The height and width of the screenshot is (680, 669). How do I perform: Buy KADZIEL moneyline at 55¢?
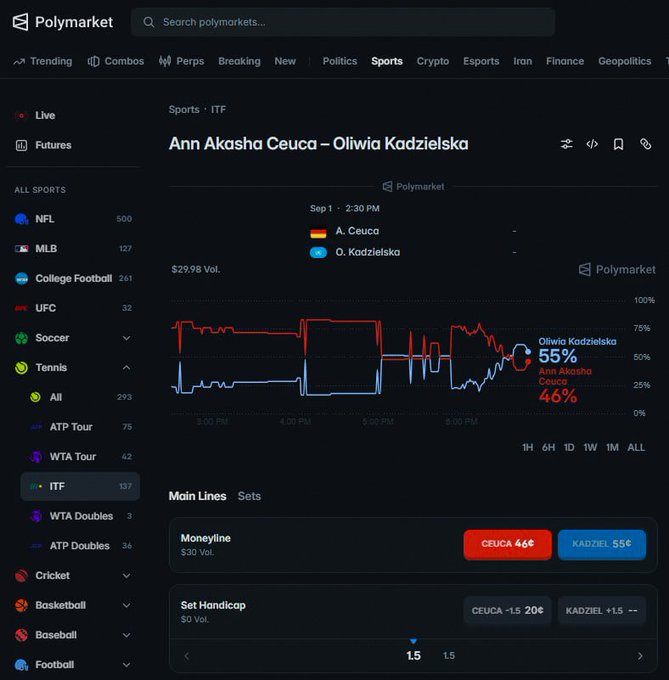pyautogui.click(x=602, y=544)
